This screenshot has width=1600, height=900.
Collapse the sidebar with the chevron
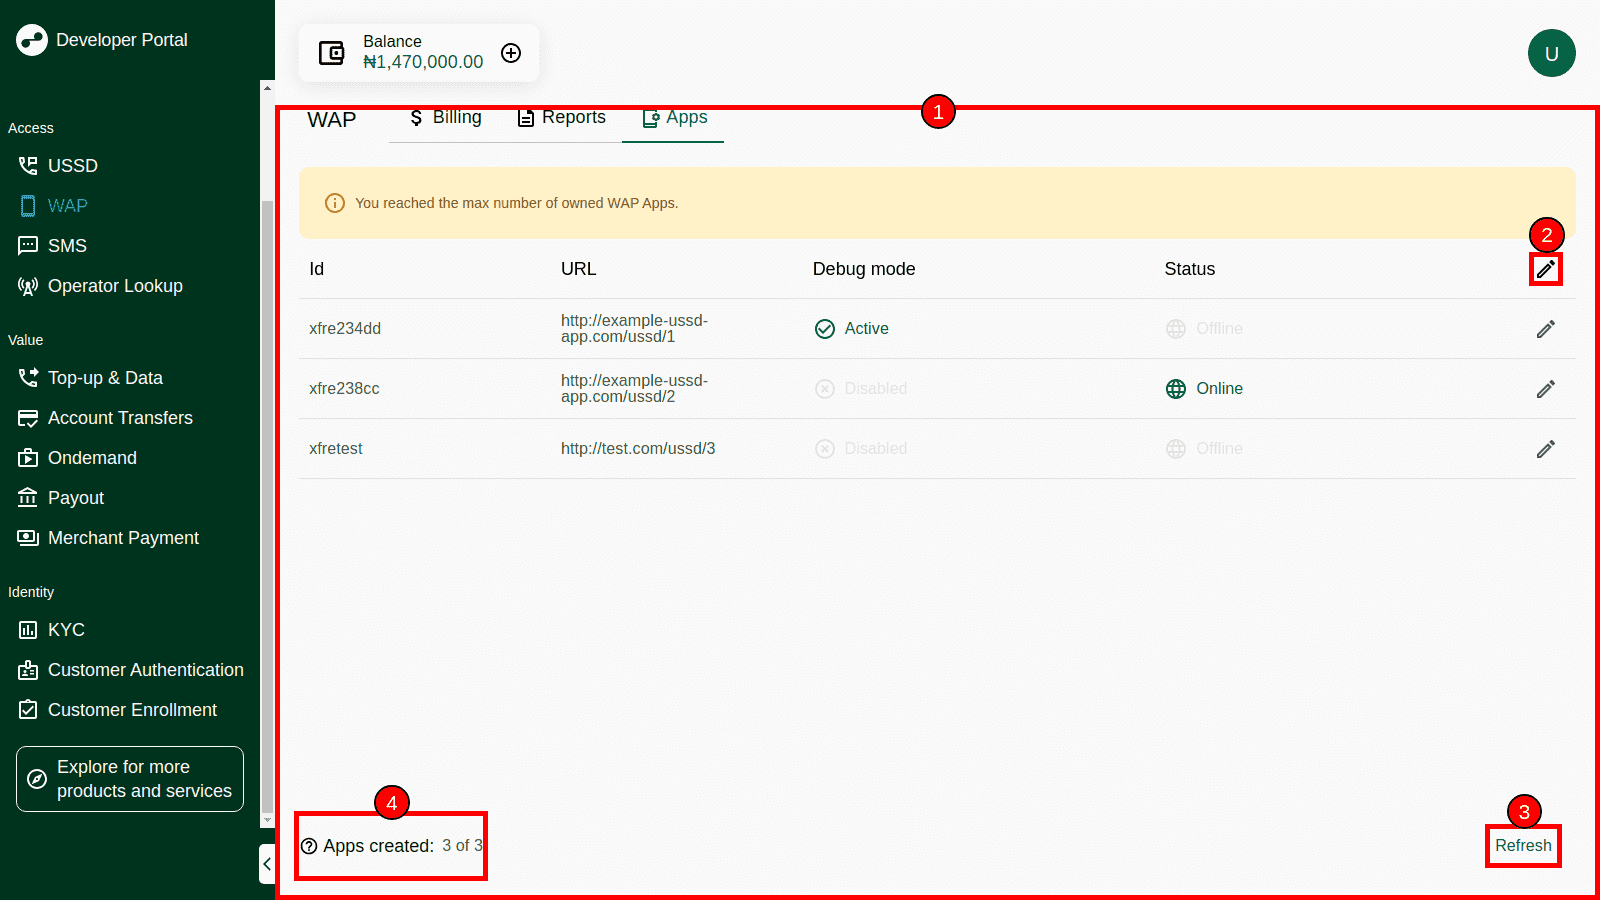point(267,864)
